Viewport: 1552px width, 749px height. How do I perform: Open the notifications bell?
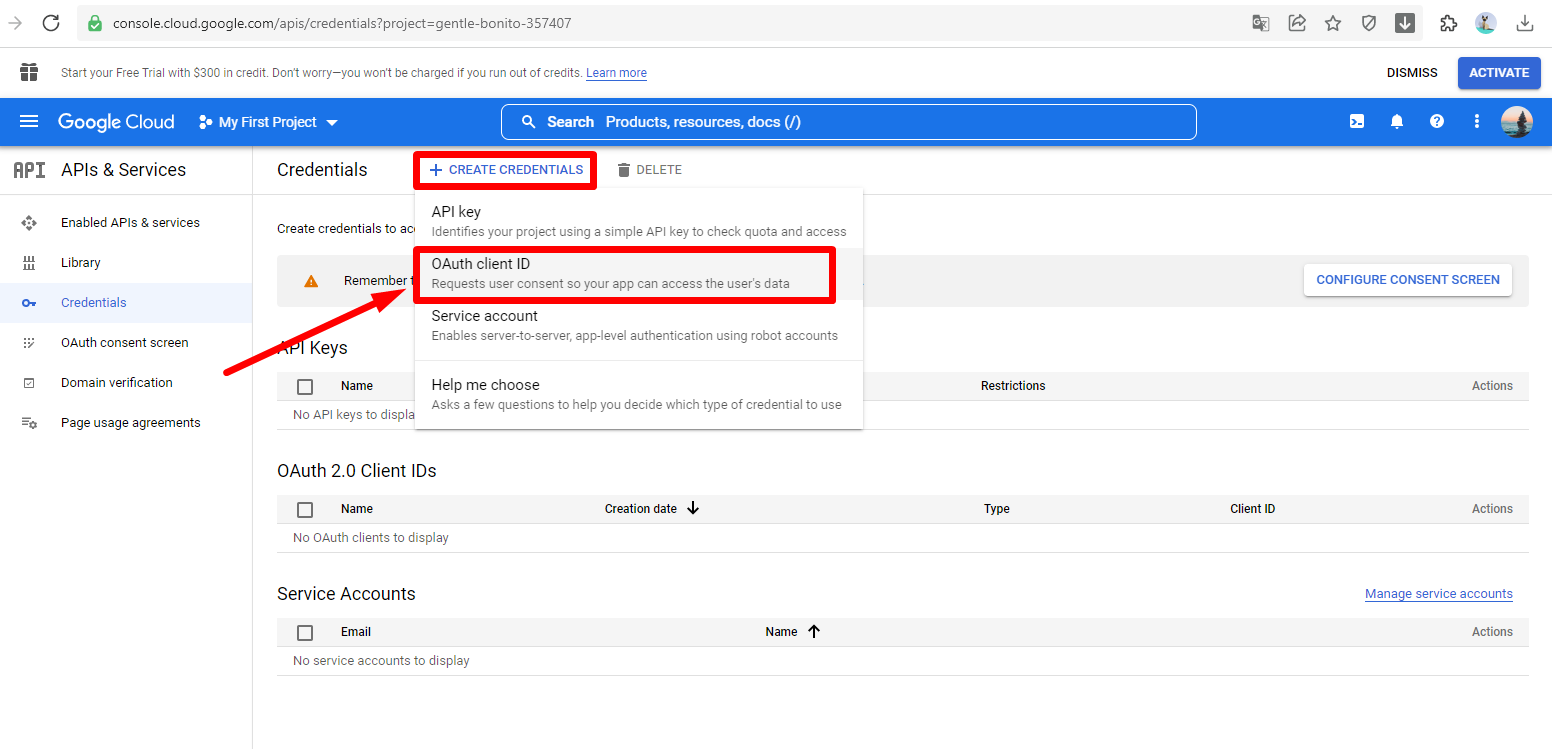point(1397,122)
